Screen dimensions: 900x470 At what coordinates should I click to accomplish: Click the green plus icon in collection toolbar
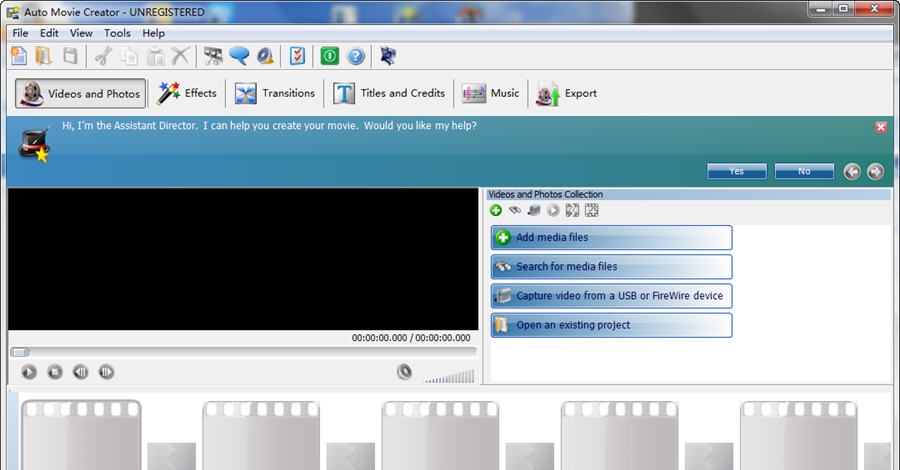point(496,211)
